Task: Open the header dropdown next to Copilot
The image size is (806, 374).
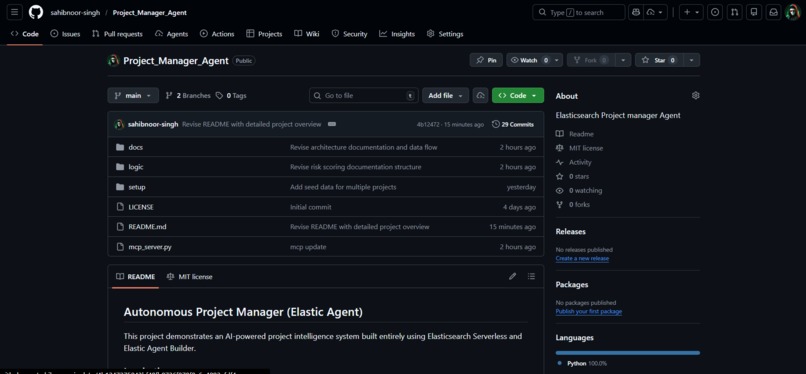Action: tap(656, 12)
